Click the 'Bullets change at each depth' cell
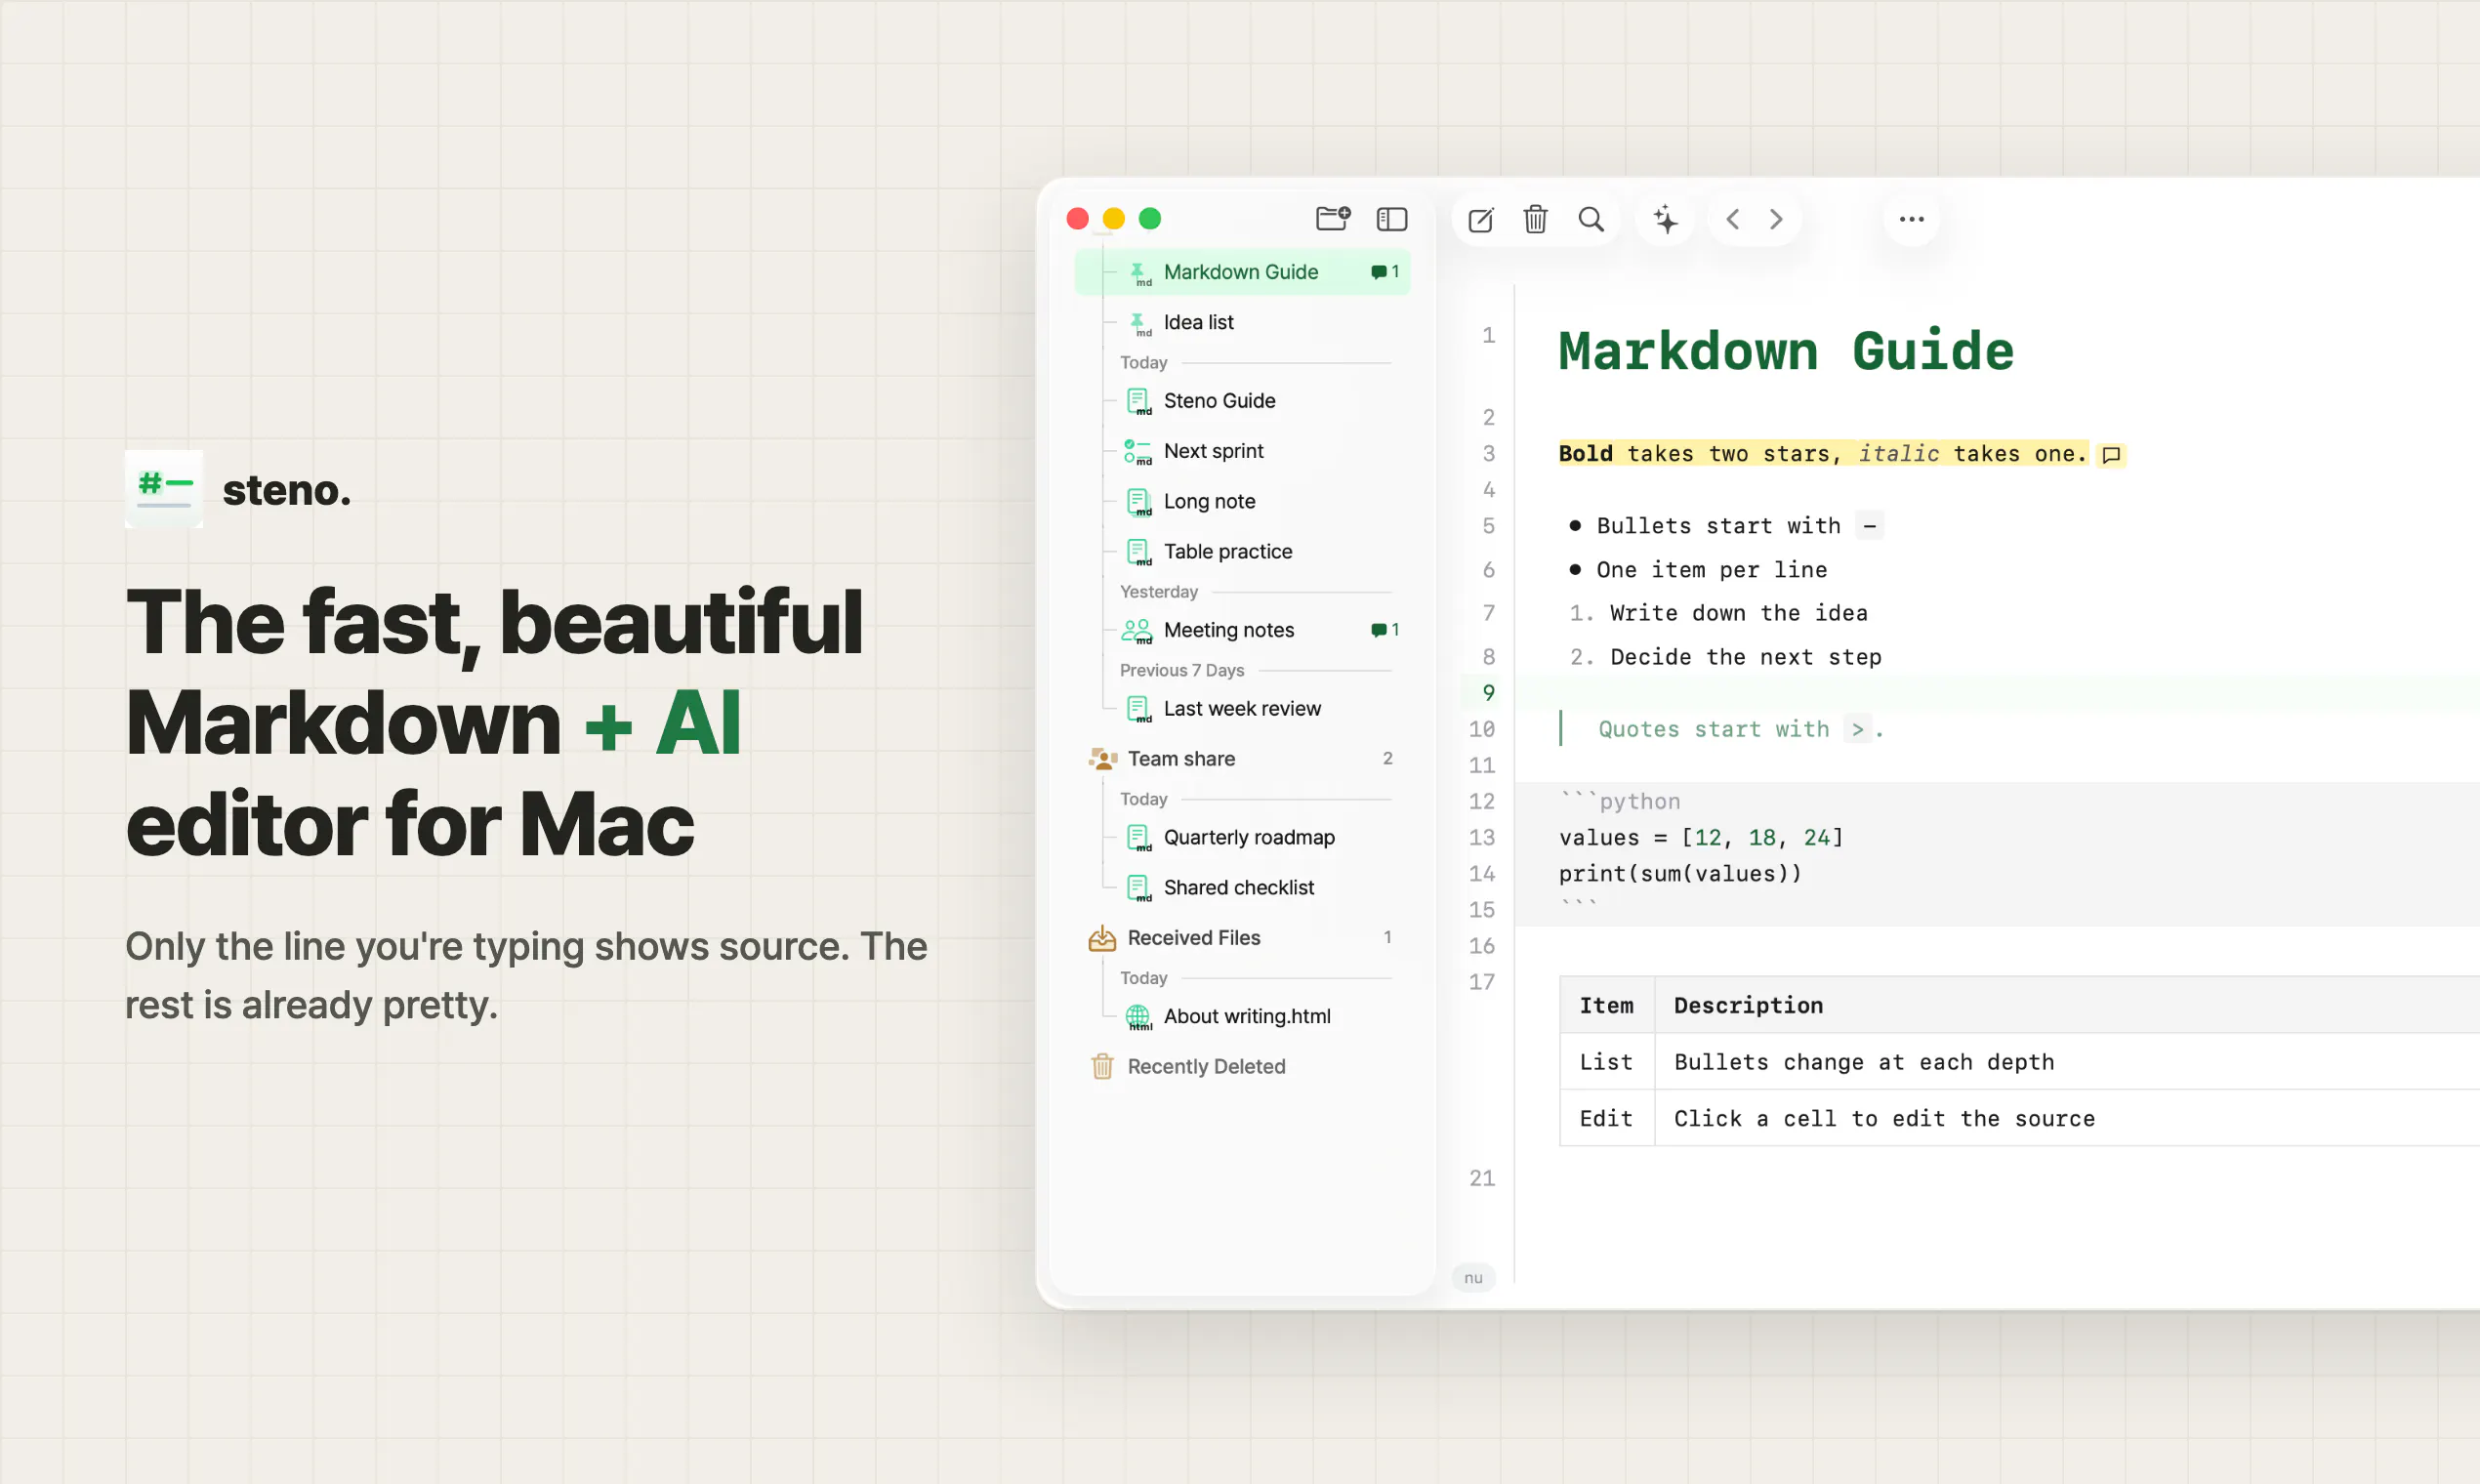The image size is (2480, 1484). (x=1864, y=1062)
